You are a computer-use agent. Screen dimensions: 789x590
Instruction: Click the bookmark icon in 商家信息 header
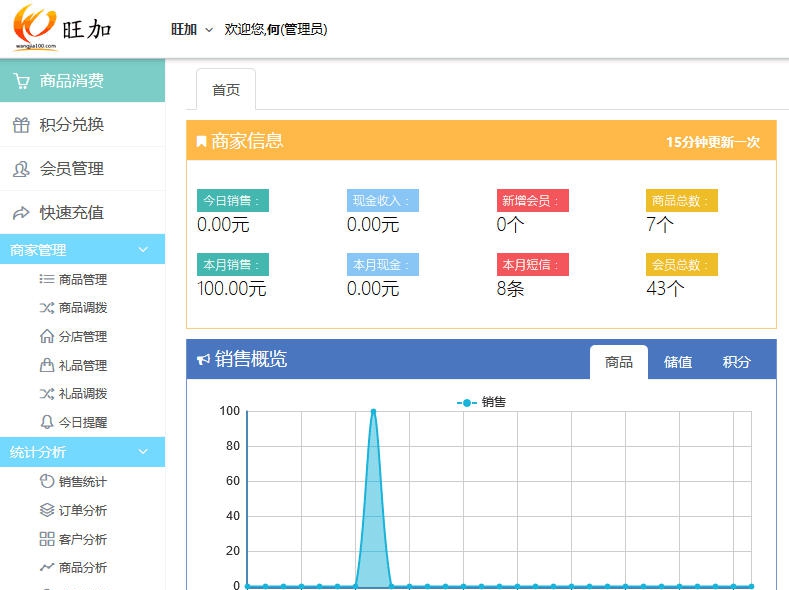[x=201, y=142]
